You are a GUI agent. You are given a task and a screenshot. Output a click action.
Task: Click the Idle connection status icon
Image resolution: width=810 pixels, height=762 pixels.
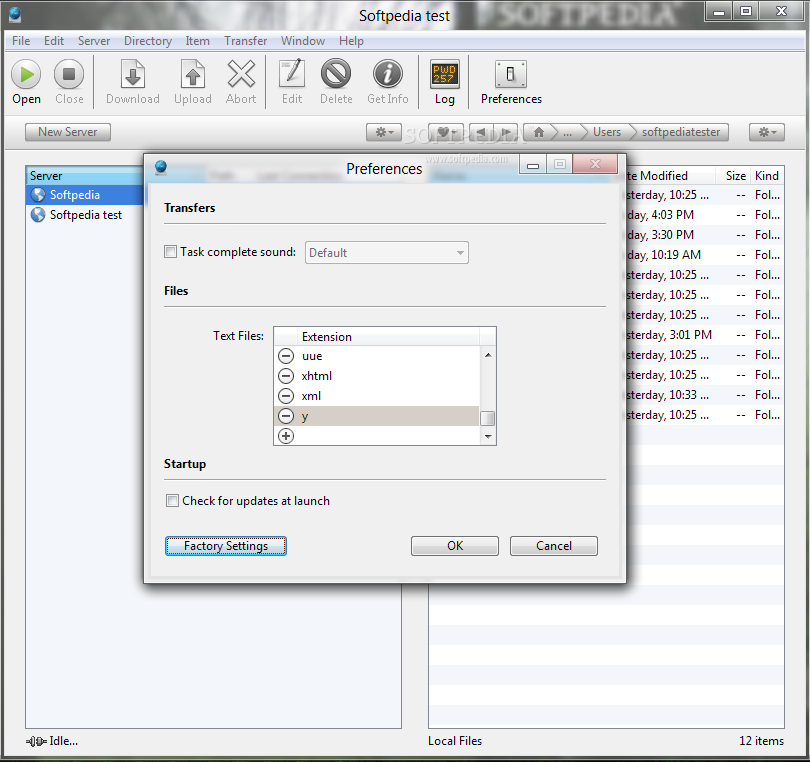point(36,741)
